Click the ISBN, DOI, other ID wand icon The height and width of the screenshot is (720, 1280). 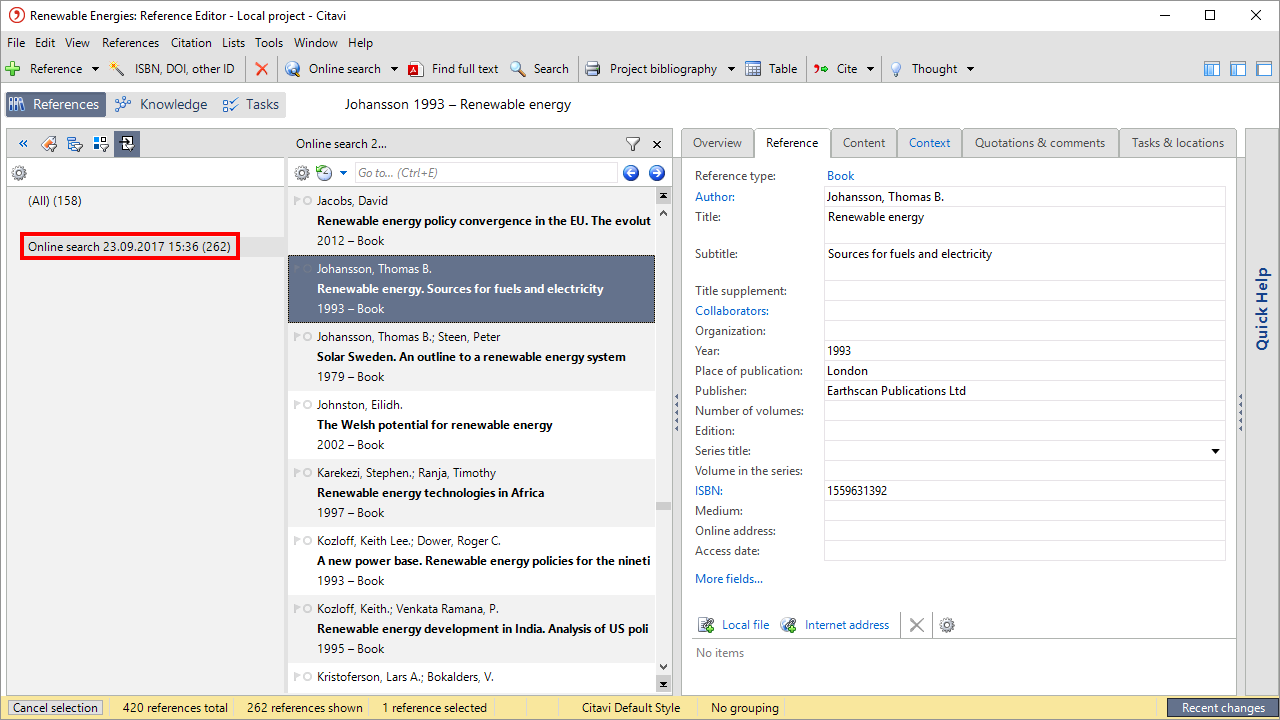coord(117,69)
